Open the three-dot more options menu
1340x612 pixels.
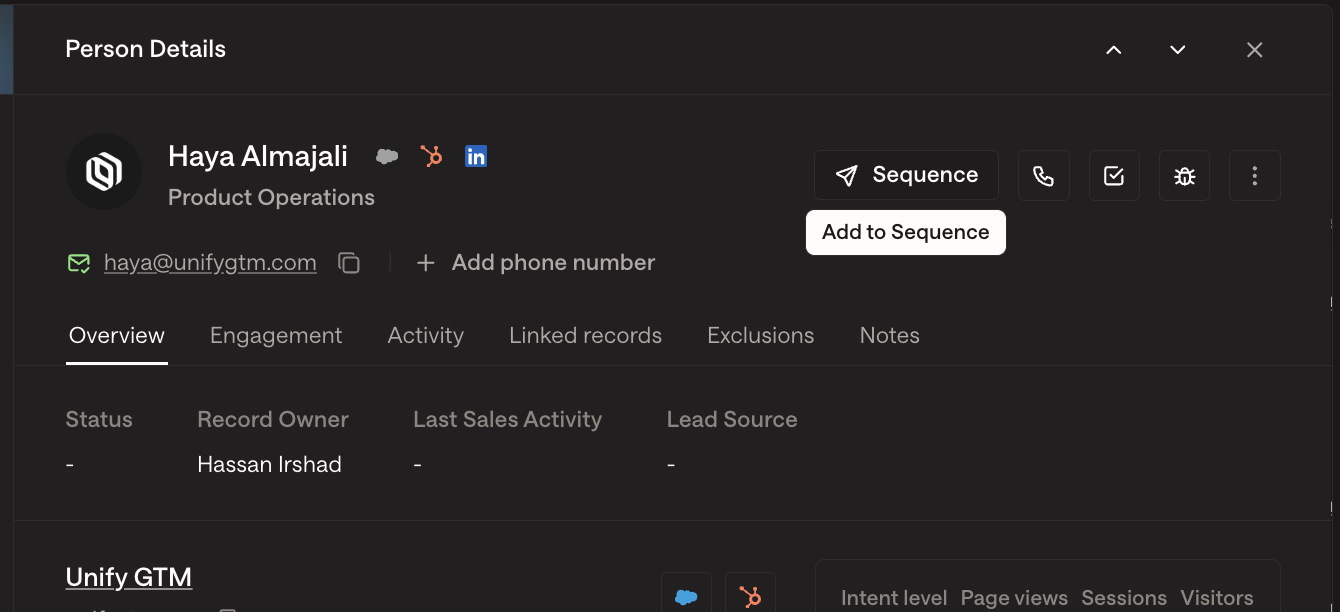[x=1255, y=176]
